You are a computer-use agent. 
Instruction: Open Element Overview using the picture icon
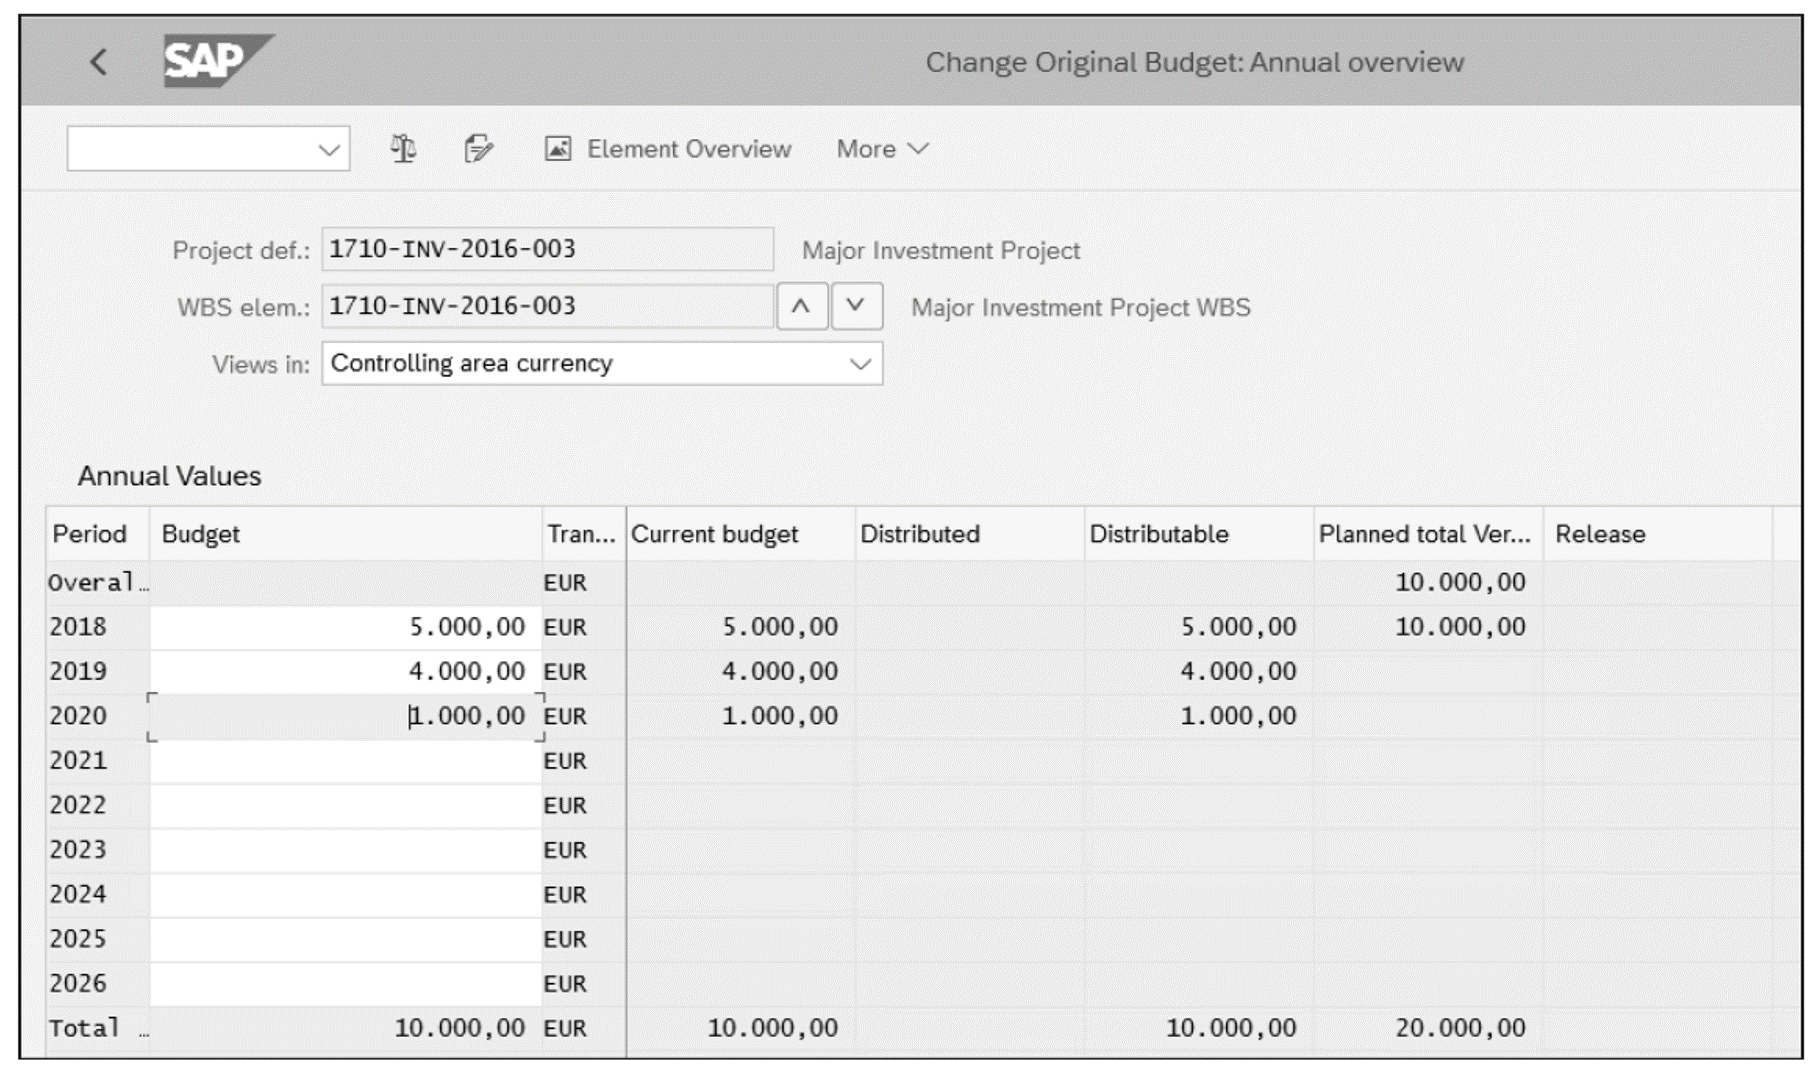click(558, 149)
